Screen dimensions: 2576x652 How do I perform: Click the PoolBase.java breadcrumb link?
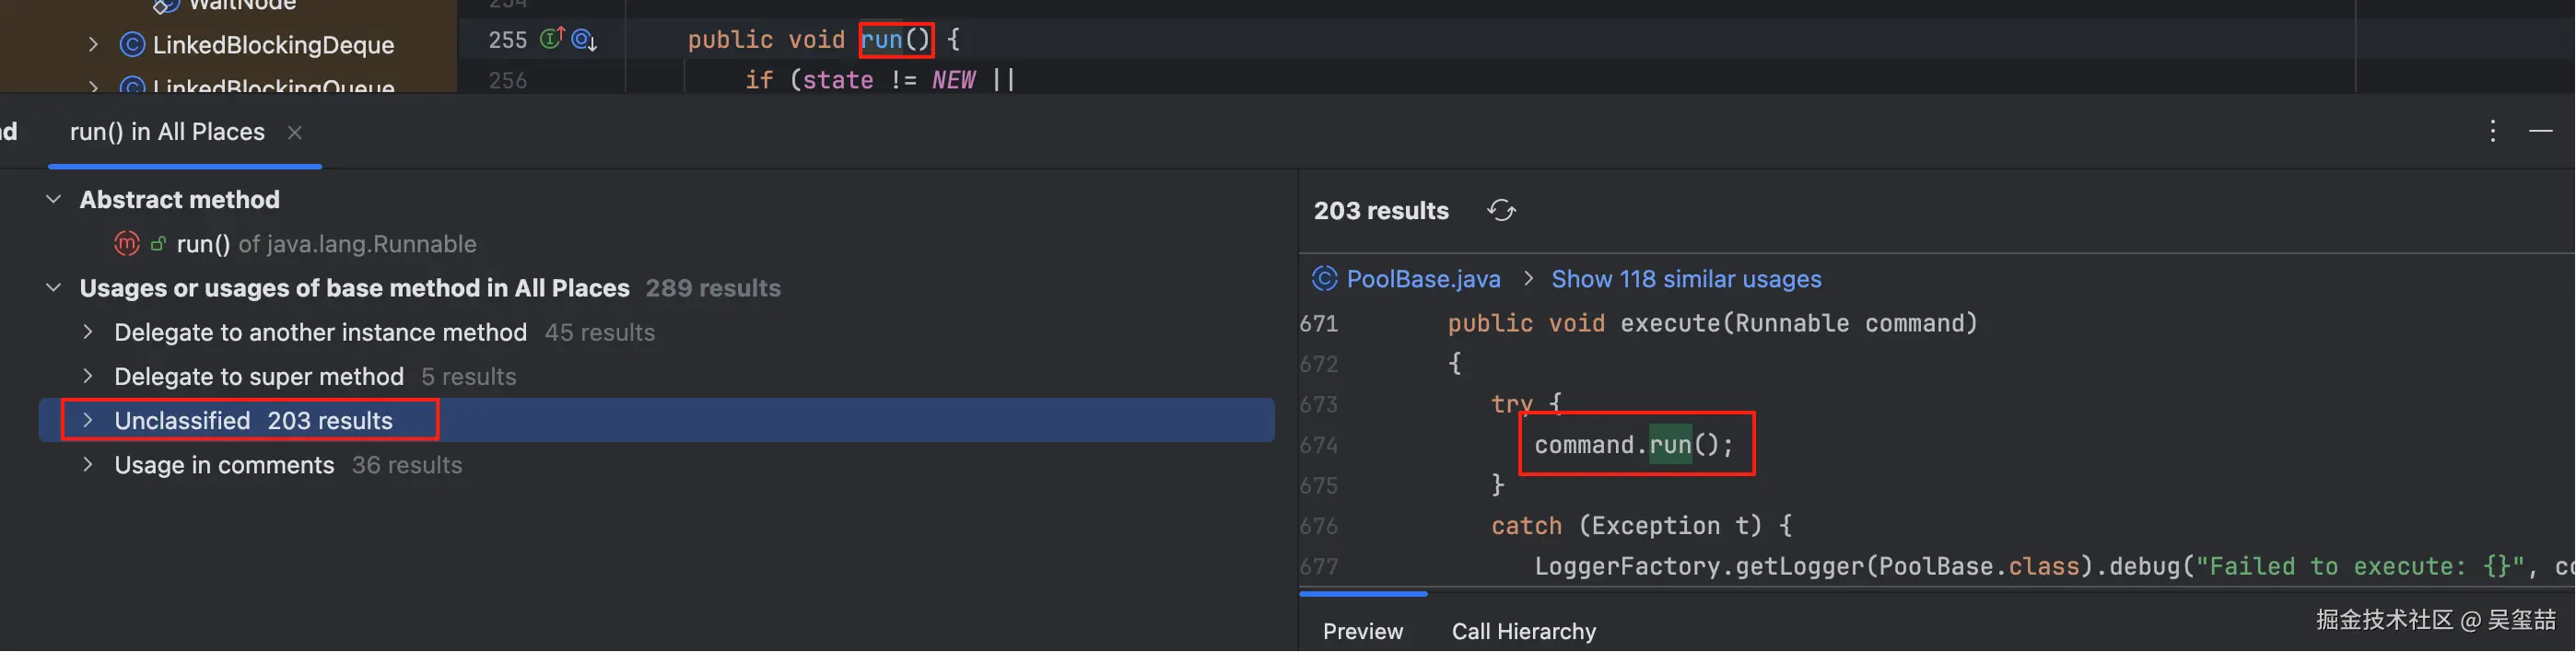(x=1423, y=279)
